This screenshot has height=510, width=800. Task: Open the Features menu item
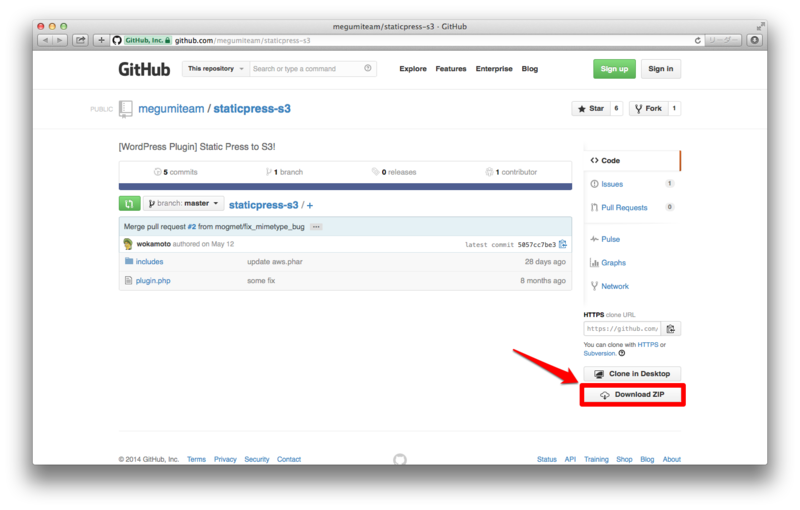451,69
